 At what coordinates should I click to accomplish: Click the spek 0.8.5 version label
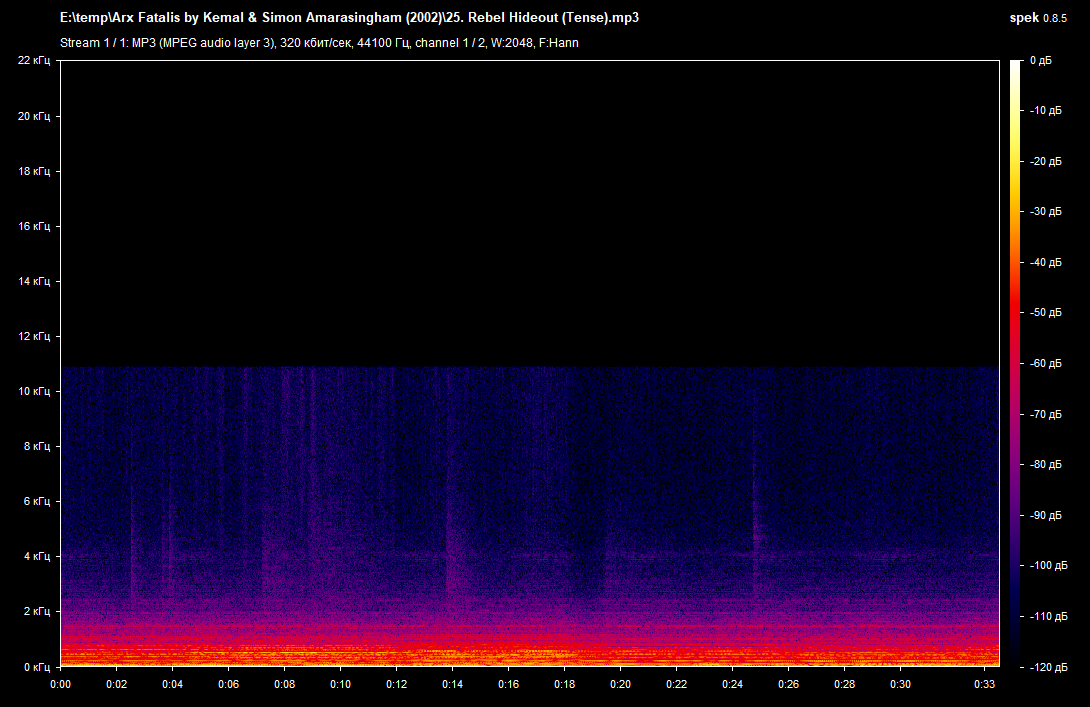coord(1038,18)
